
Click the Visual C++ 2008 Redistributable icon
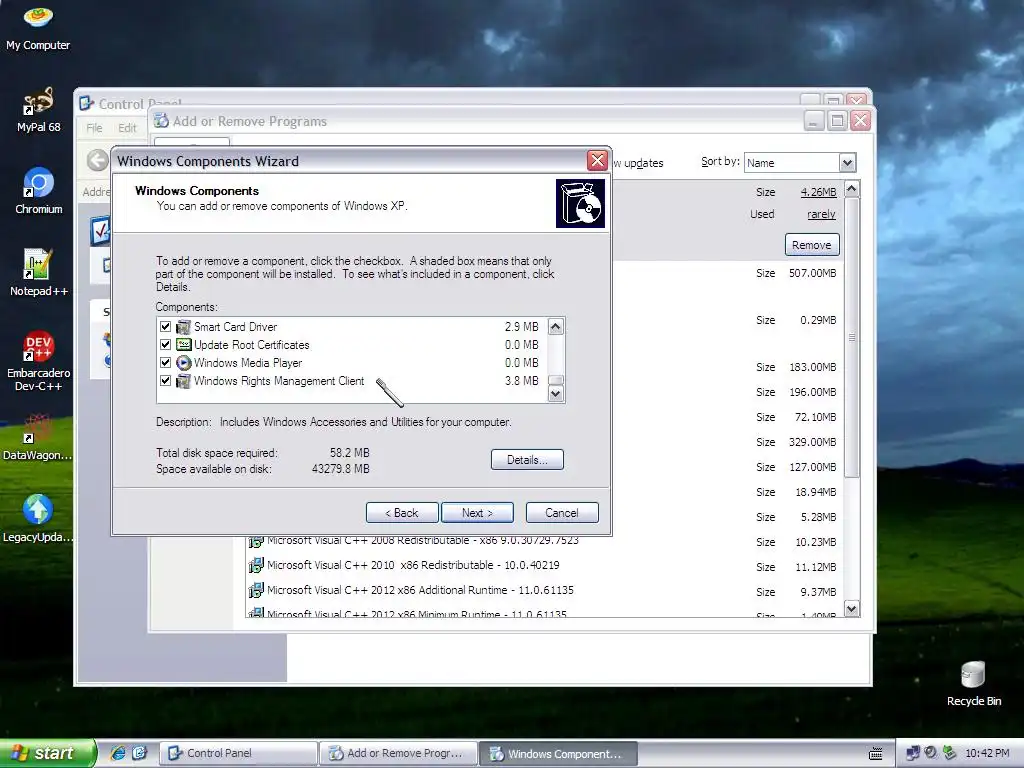click(x=255, y=541)
